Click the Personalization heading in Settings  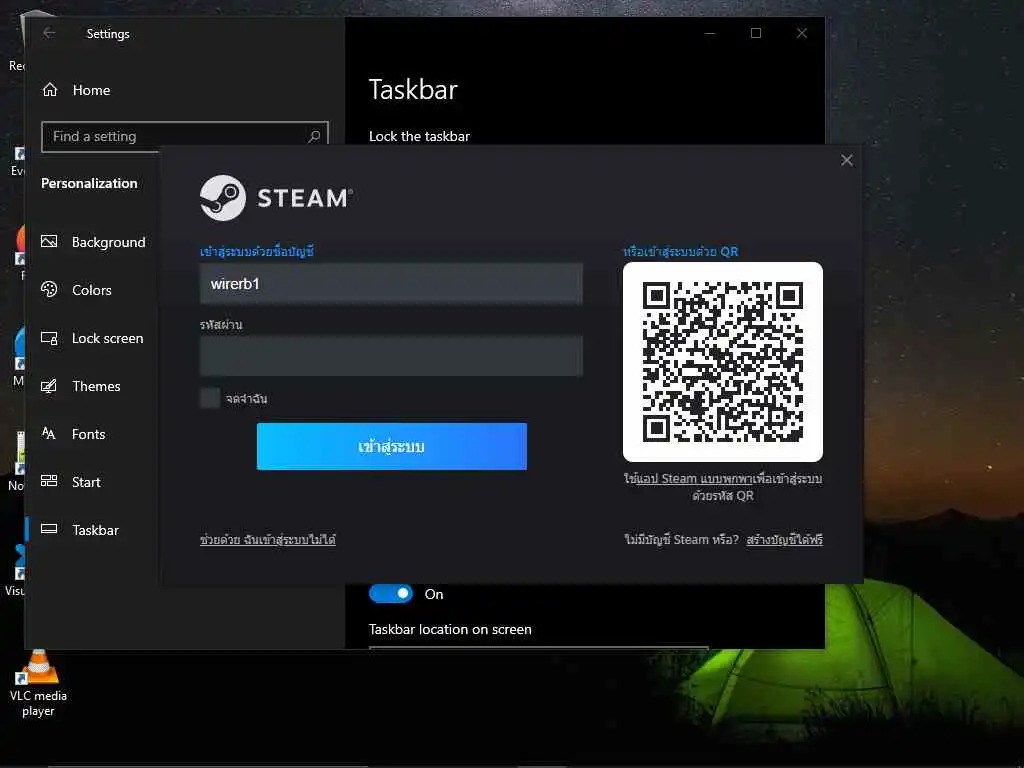[89, 184]
